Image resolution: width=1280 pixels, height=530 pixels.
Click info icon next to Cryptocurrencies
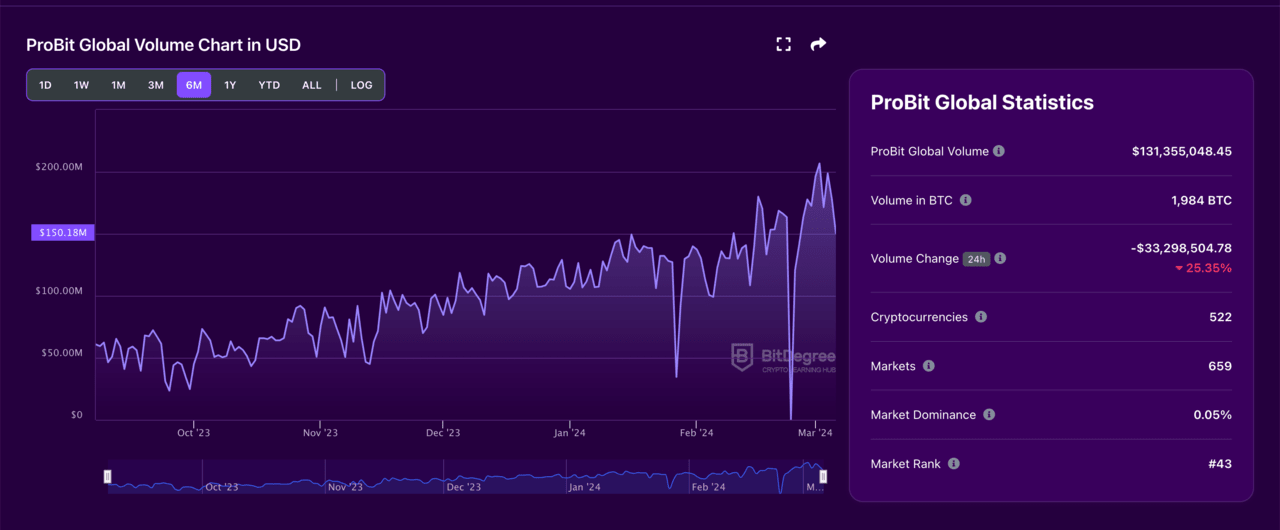point(981,317)
